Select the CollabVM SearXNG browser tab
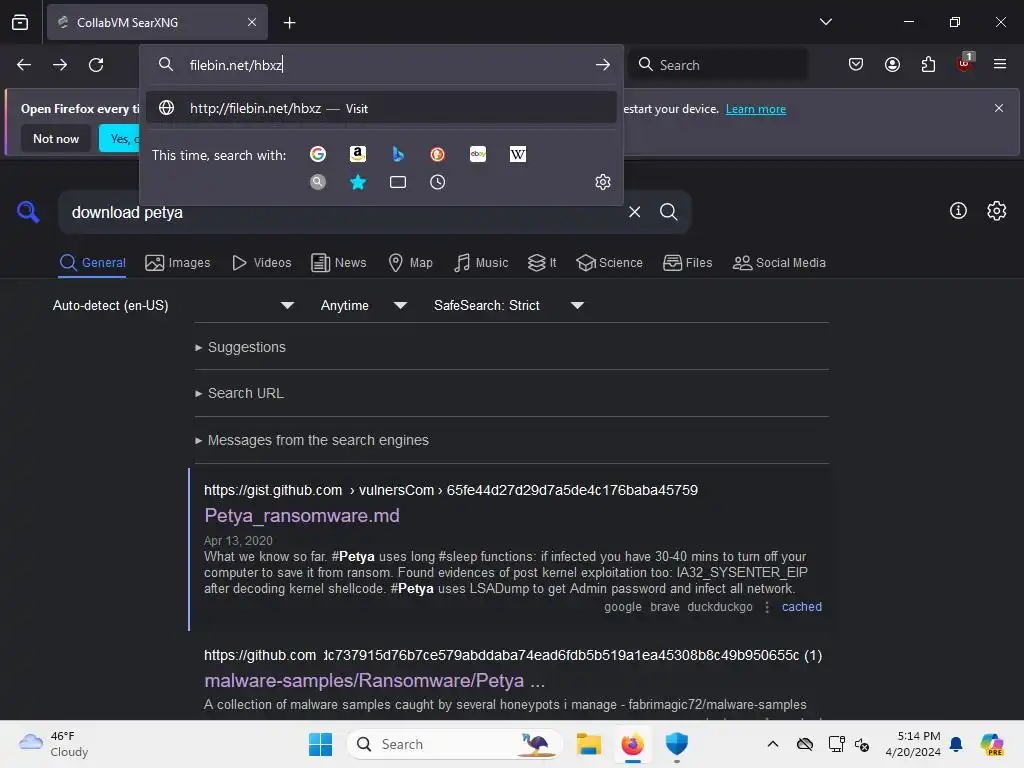1024x768 pixels. coord(157,22)
